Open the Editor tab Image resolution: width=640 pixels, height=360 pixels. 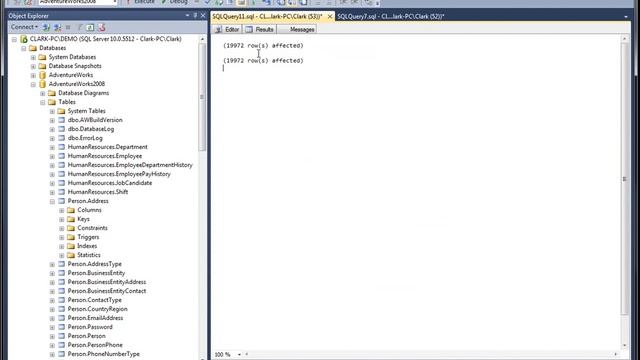tap(227, 29)
